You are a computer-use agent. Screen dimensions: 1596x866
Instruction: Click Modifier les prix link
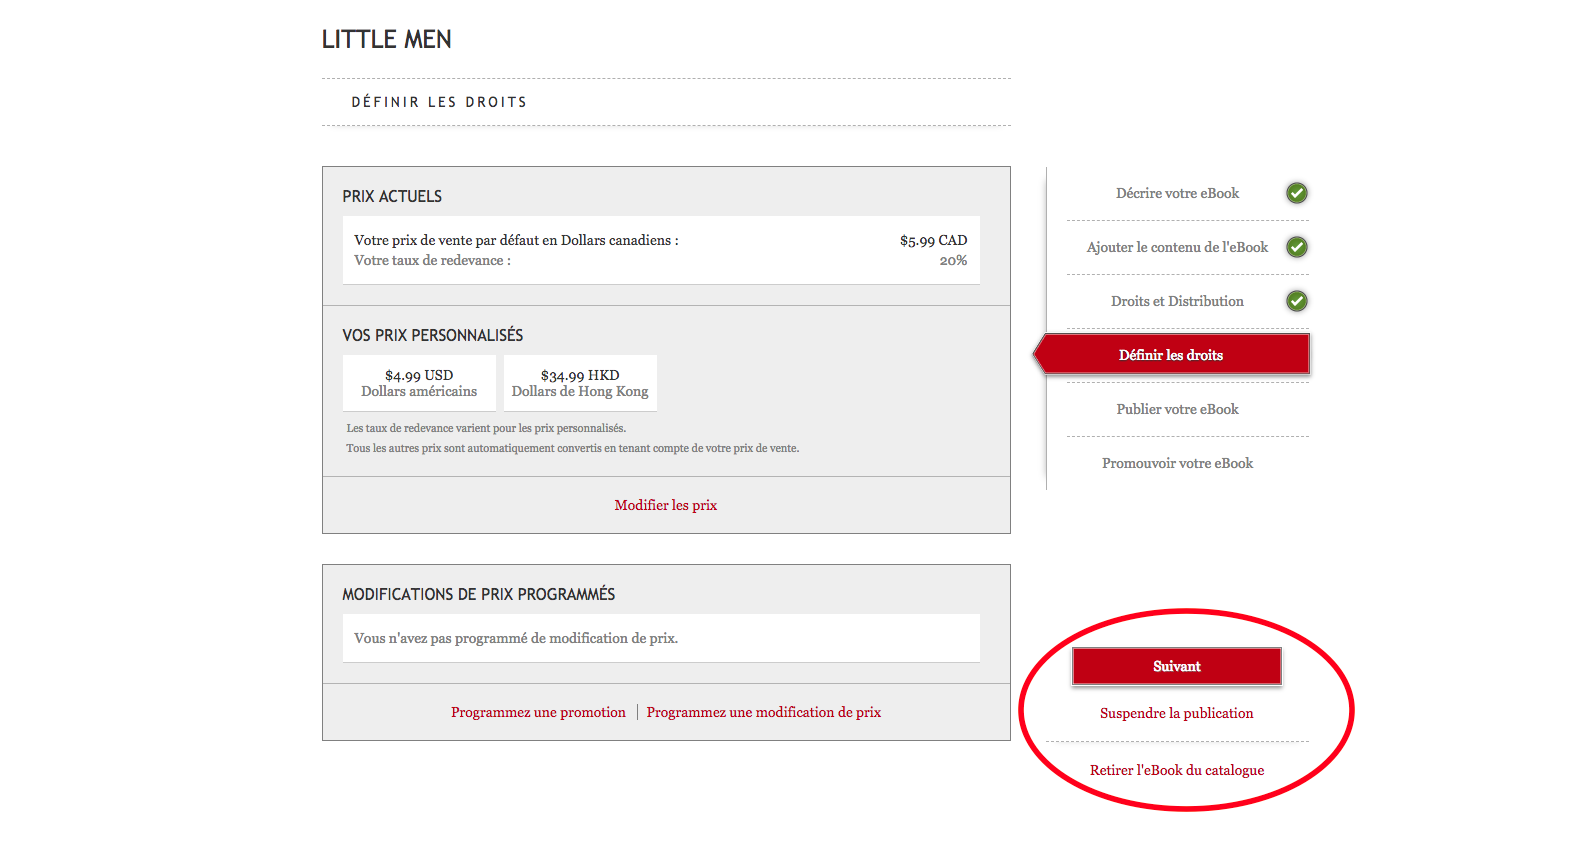point(665,505)
